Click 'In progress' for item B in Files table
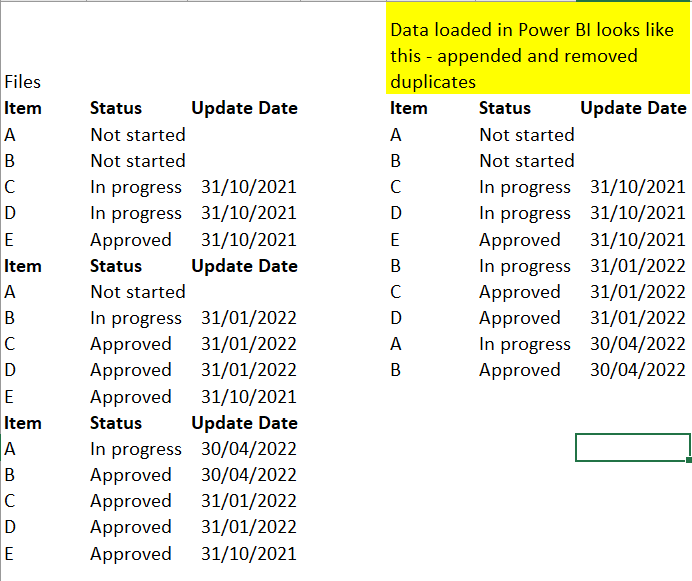692x581 pixels. click(x=136, y=318)
